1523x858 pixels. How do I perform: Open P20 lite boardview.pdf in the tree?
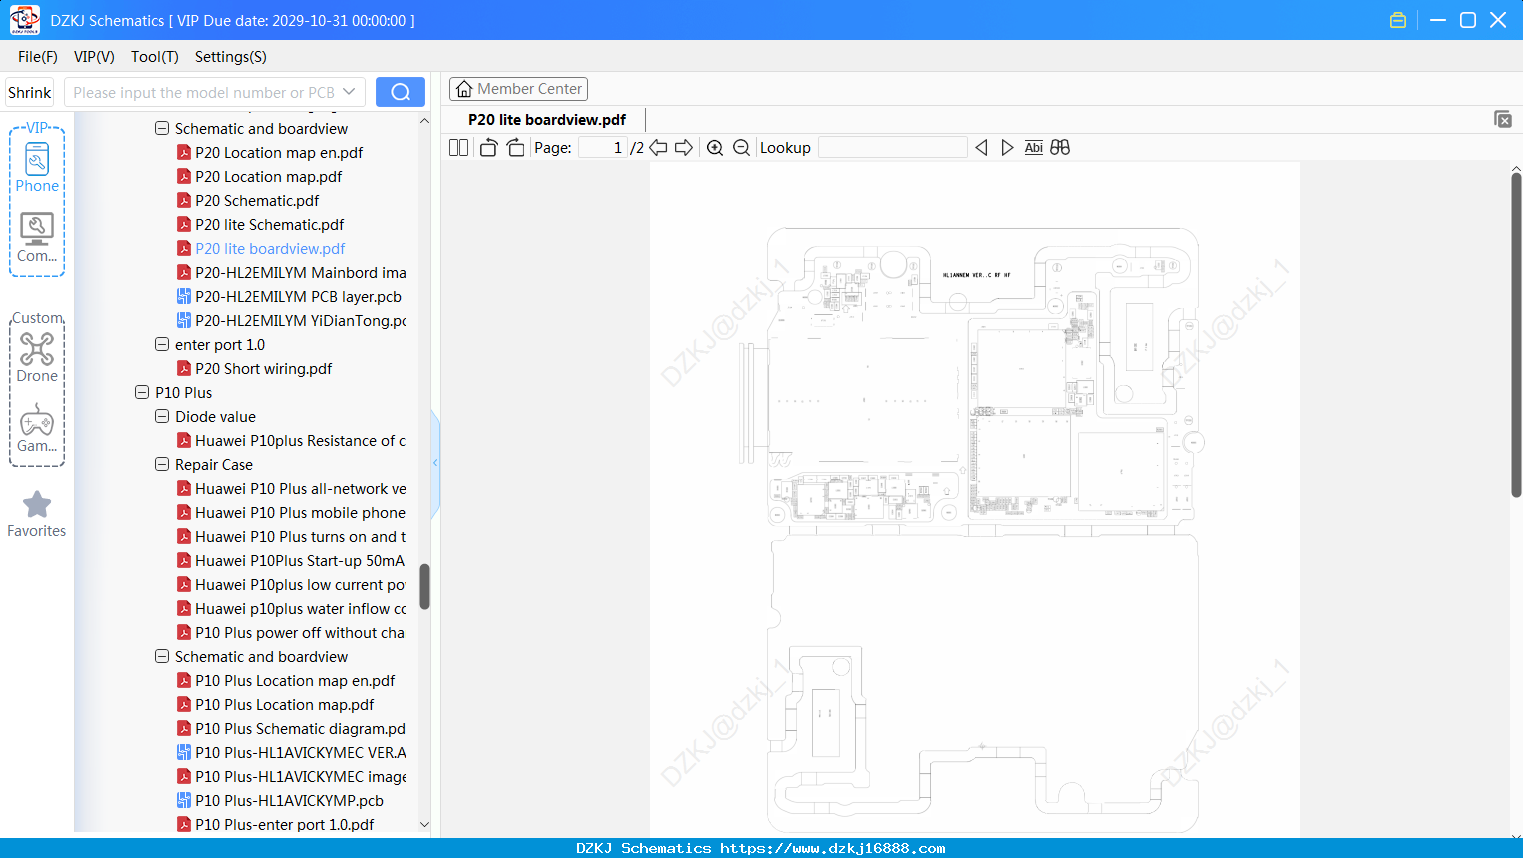point(270,248)
